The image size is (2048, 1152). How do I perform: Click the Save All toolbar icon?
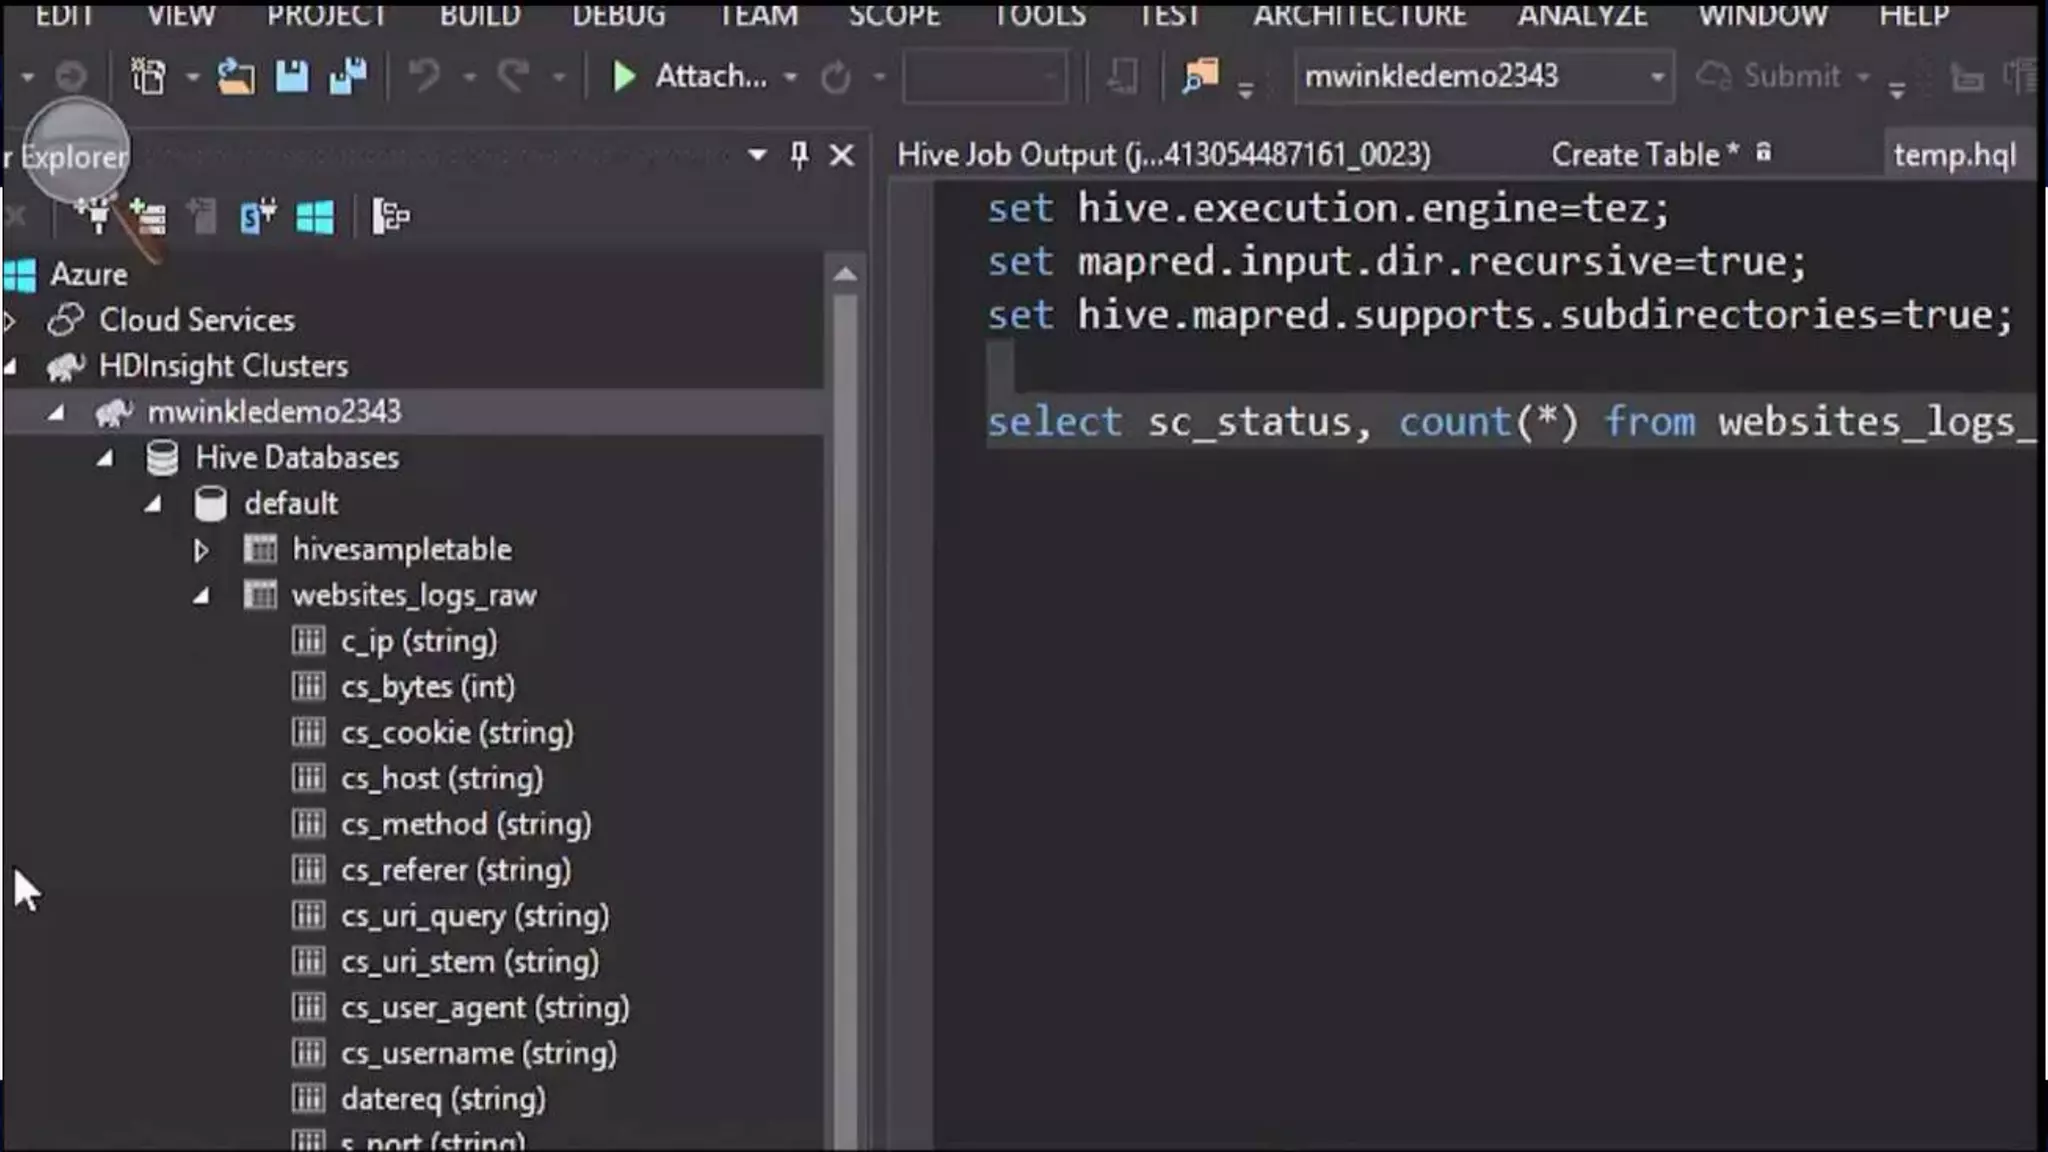pyautogui.click(x=347, y=76)
